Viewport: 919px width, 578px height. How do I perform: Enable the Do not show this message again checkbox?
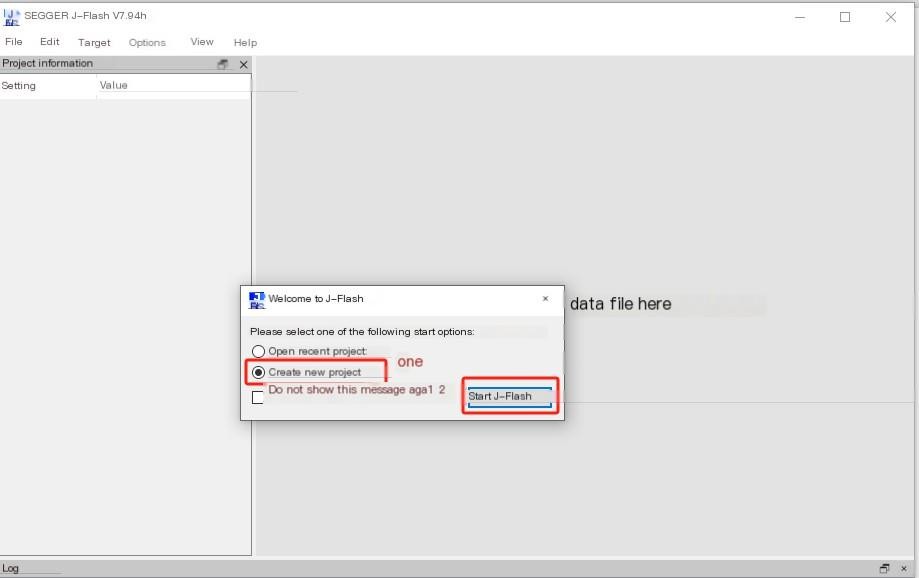258,397
